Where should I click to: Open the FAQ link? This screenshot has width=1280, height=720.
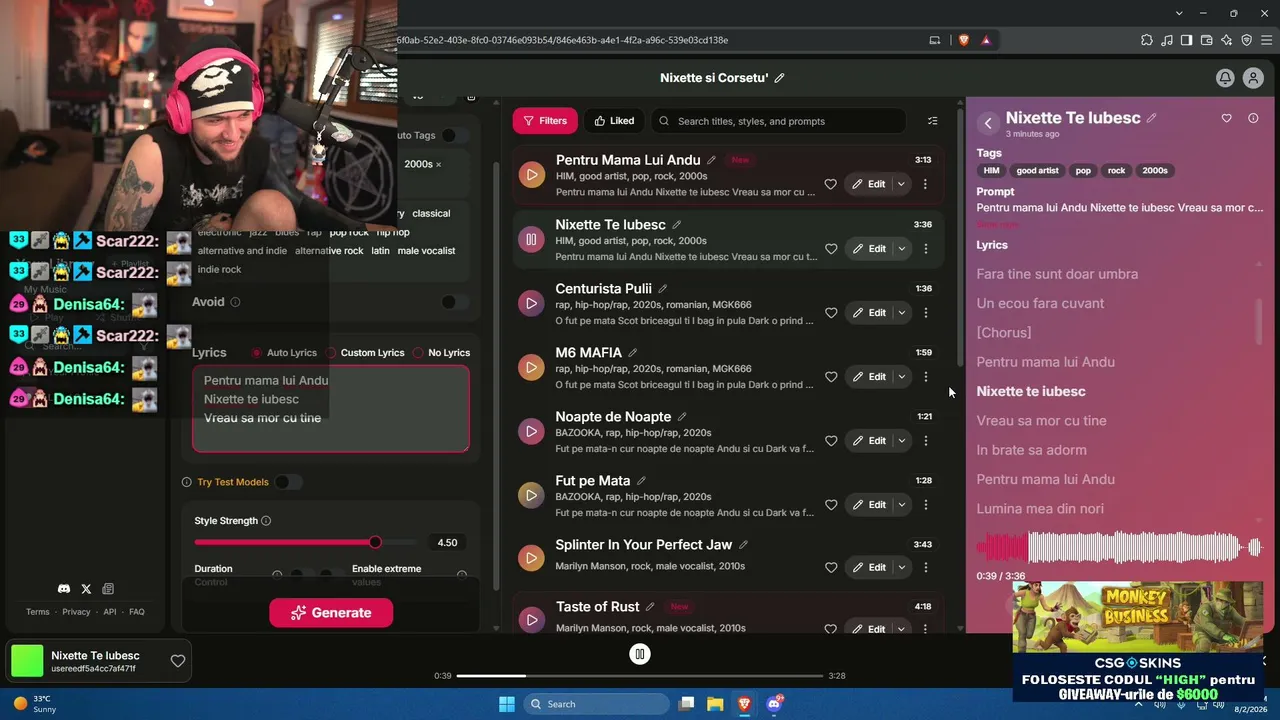(137, 612)
